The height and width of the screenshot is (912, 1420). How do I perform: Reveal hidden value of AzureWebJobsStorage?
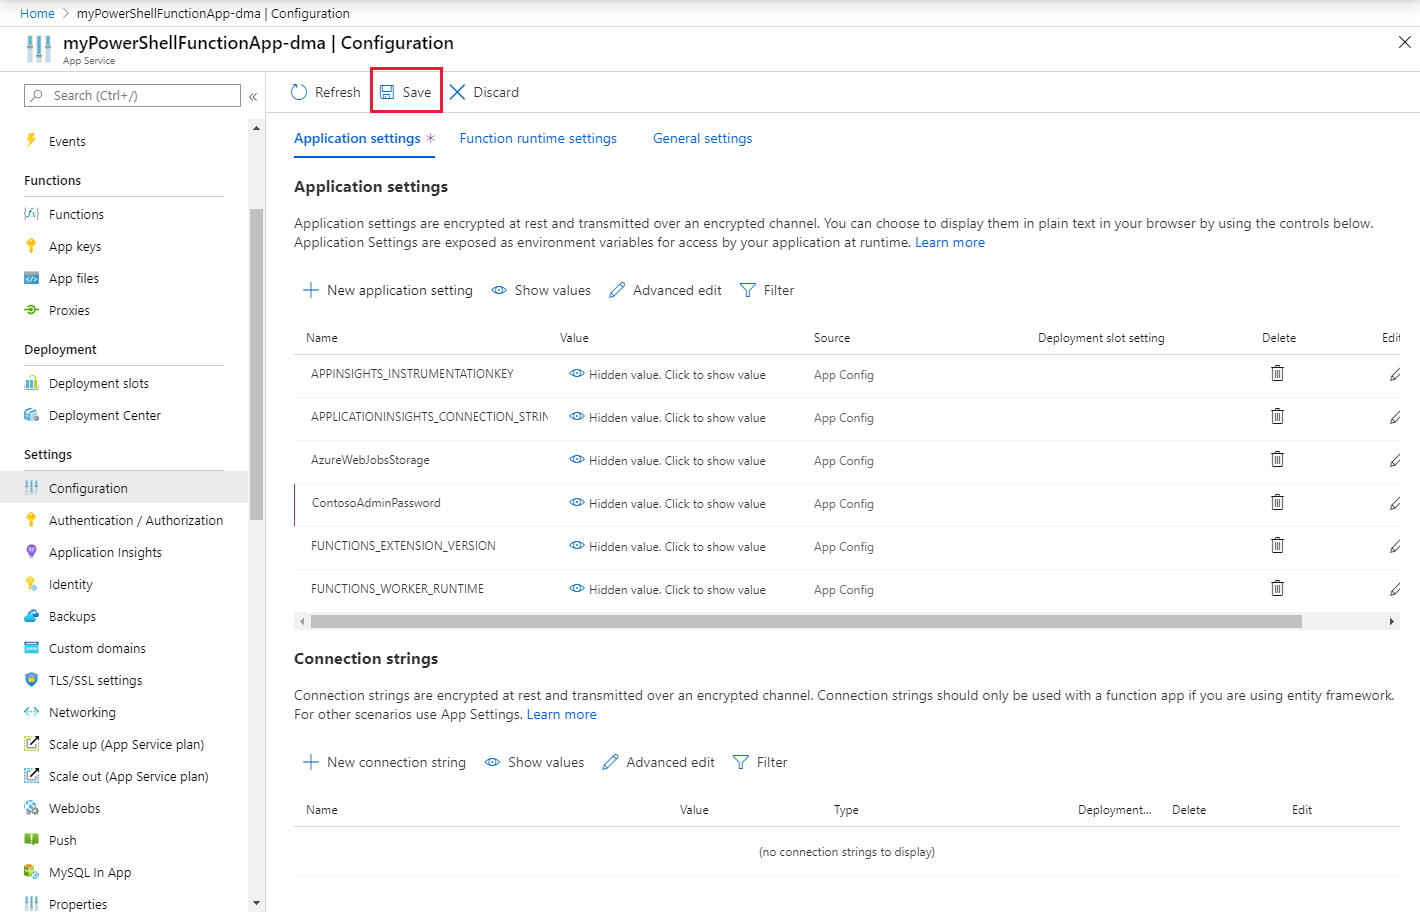point(667,461)
